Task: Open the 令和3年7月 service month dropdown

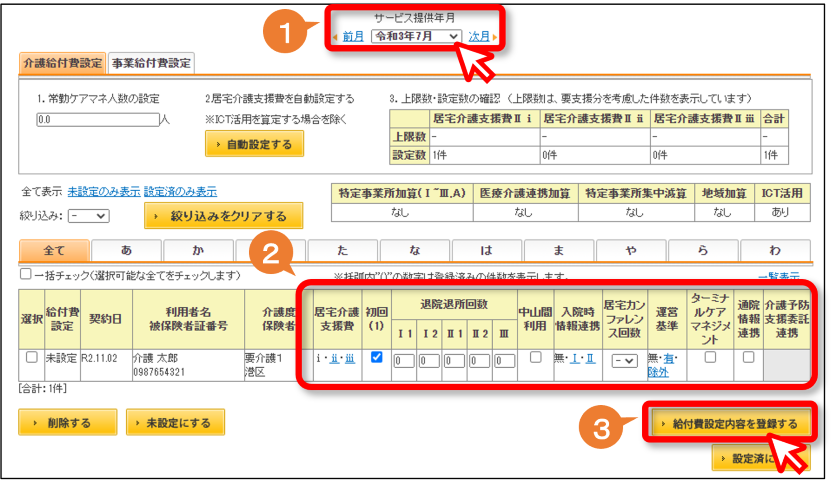Action: [416, 36]
